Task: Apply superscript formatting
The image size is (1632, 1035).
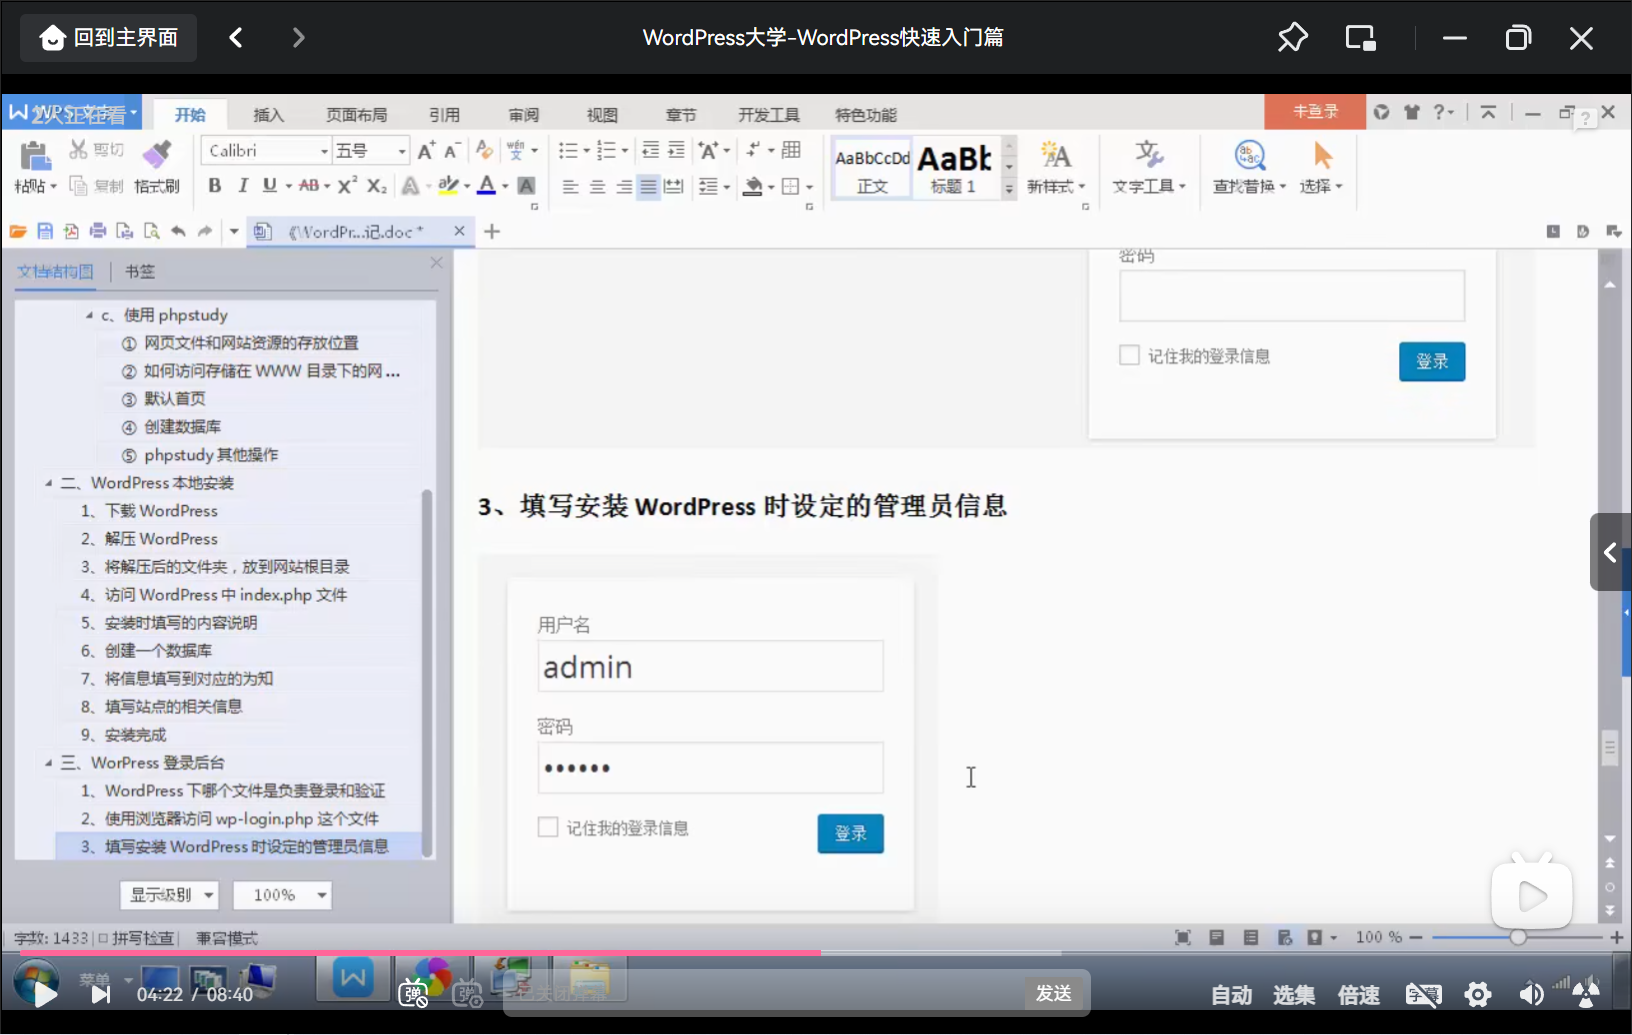Action: click(x=347, y=186)
